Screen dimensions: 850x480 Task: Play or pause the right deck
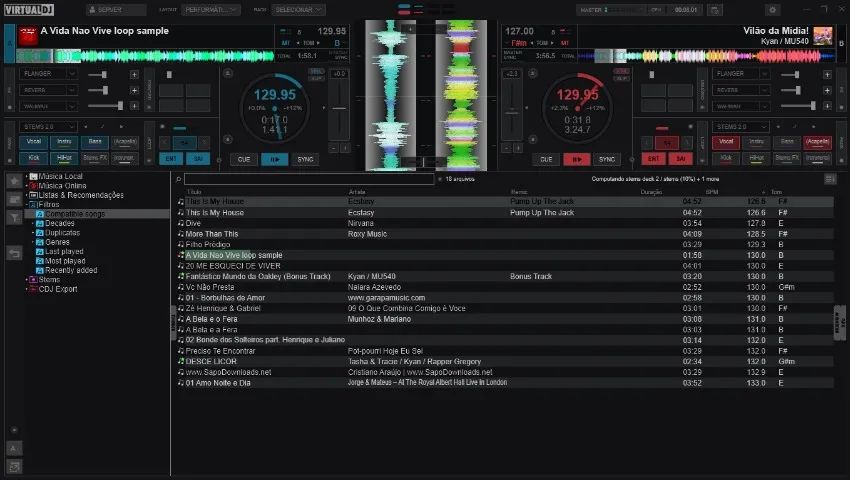[x=577, y=159]
